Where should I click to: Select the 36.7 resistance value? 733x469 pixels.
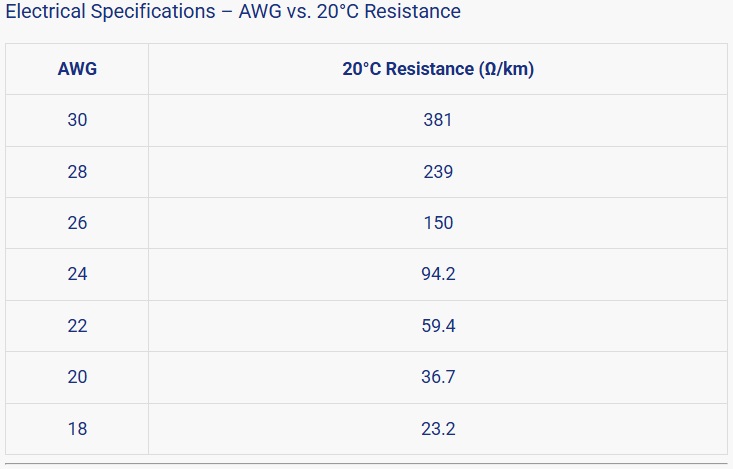pos(438,377)
